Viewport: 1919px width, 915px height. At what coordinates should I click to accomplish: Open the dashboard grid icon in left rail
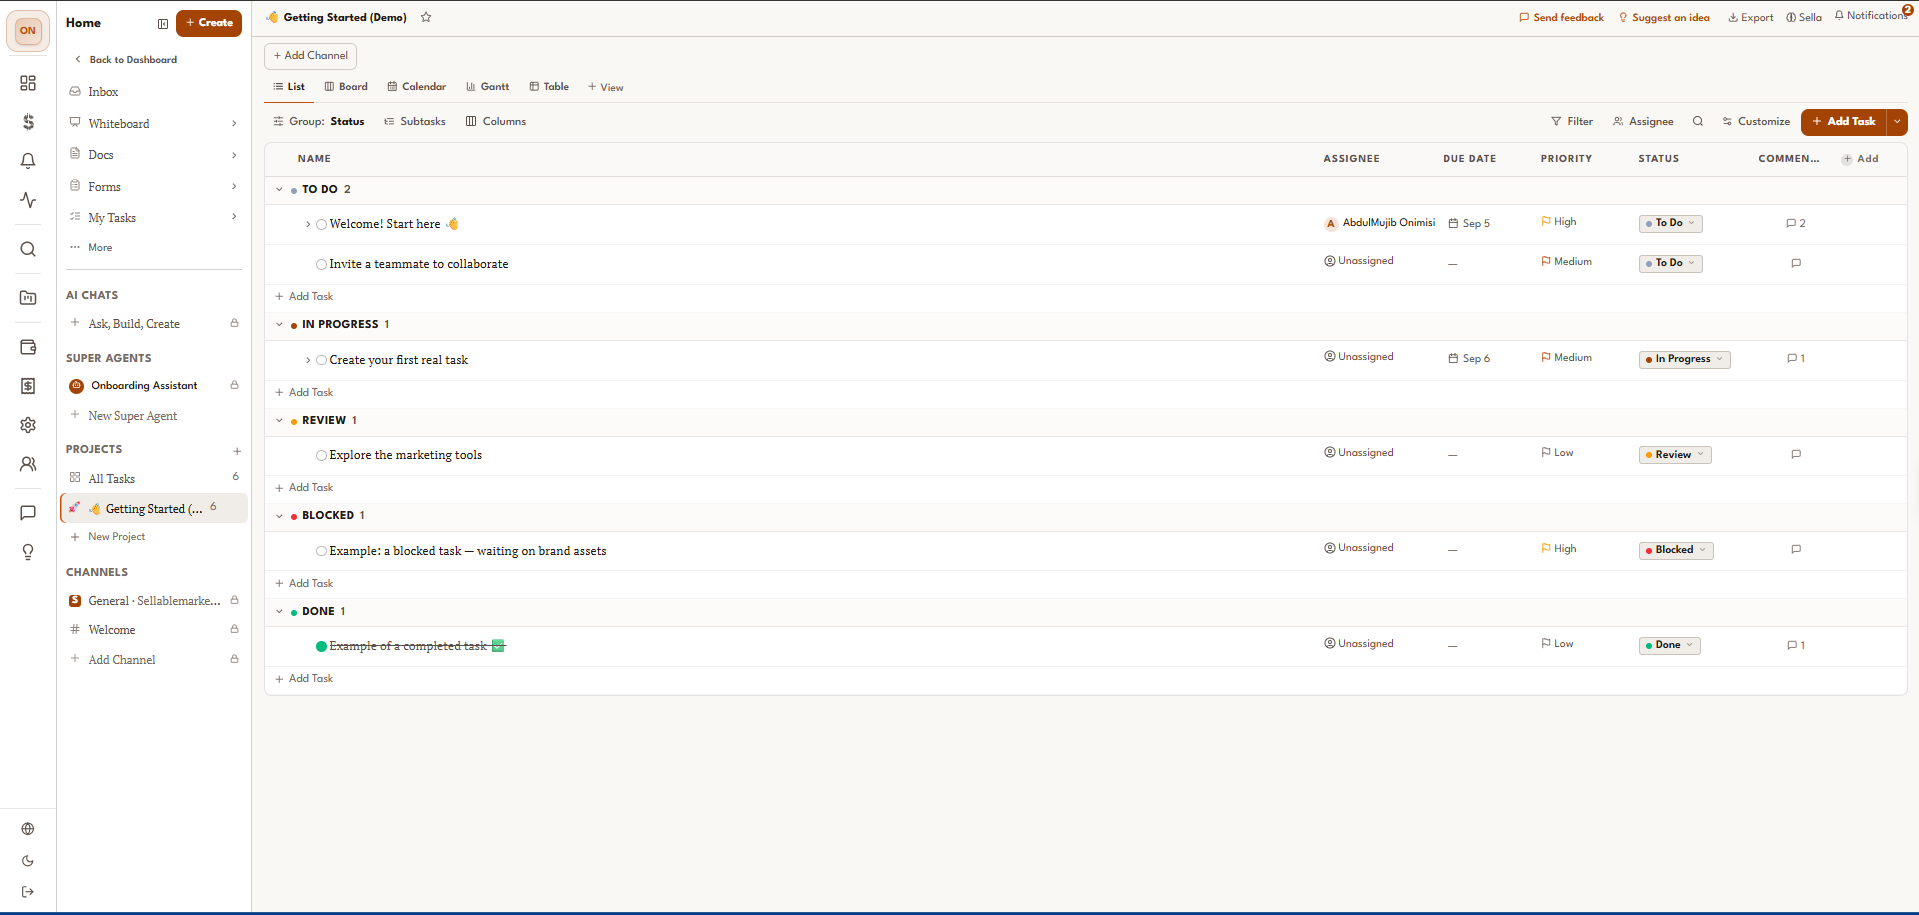tap(28, 83)
